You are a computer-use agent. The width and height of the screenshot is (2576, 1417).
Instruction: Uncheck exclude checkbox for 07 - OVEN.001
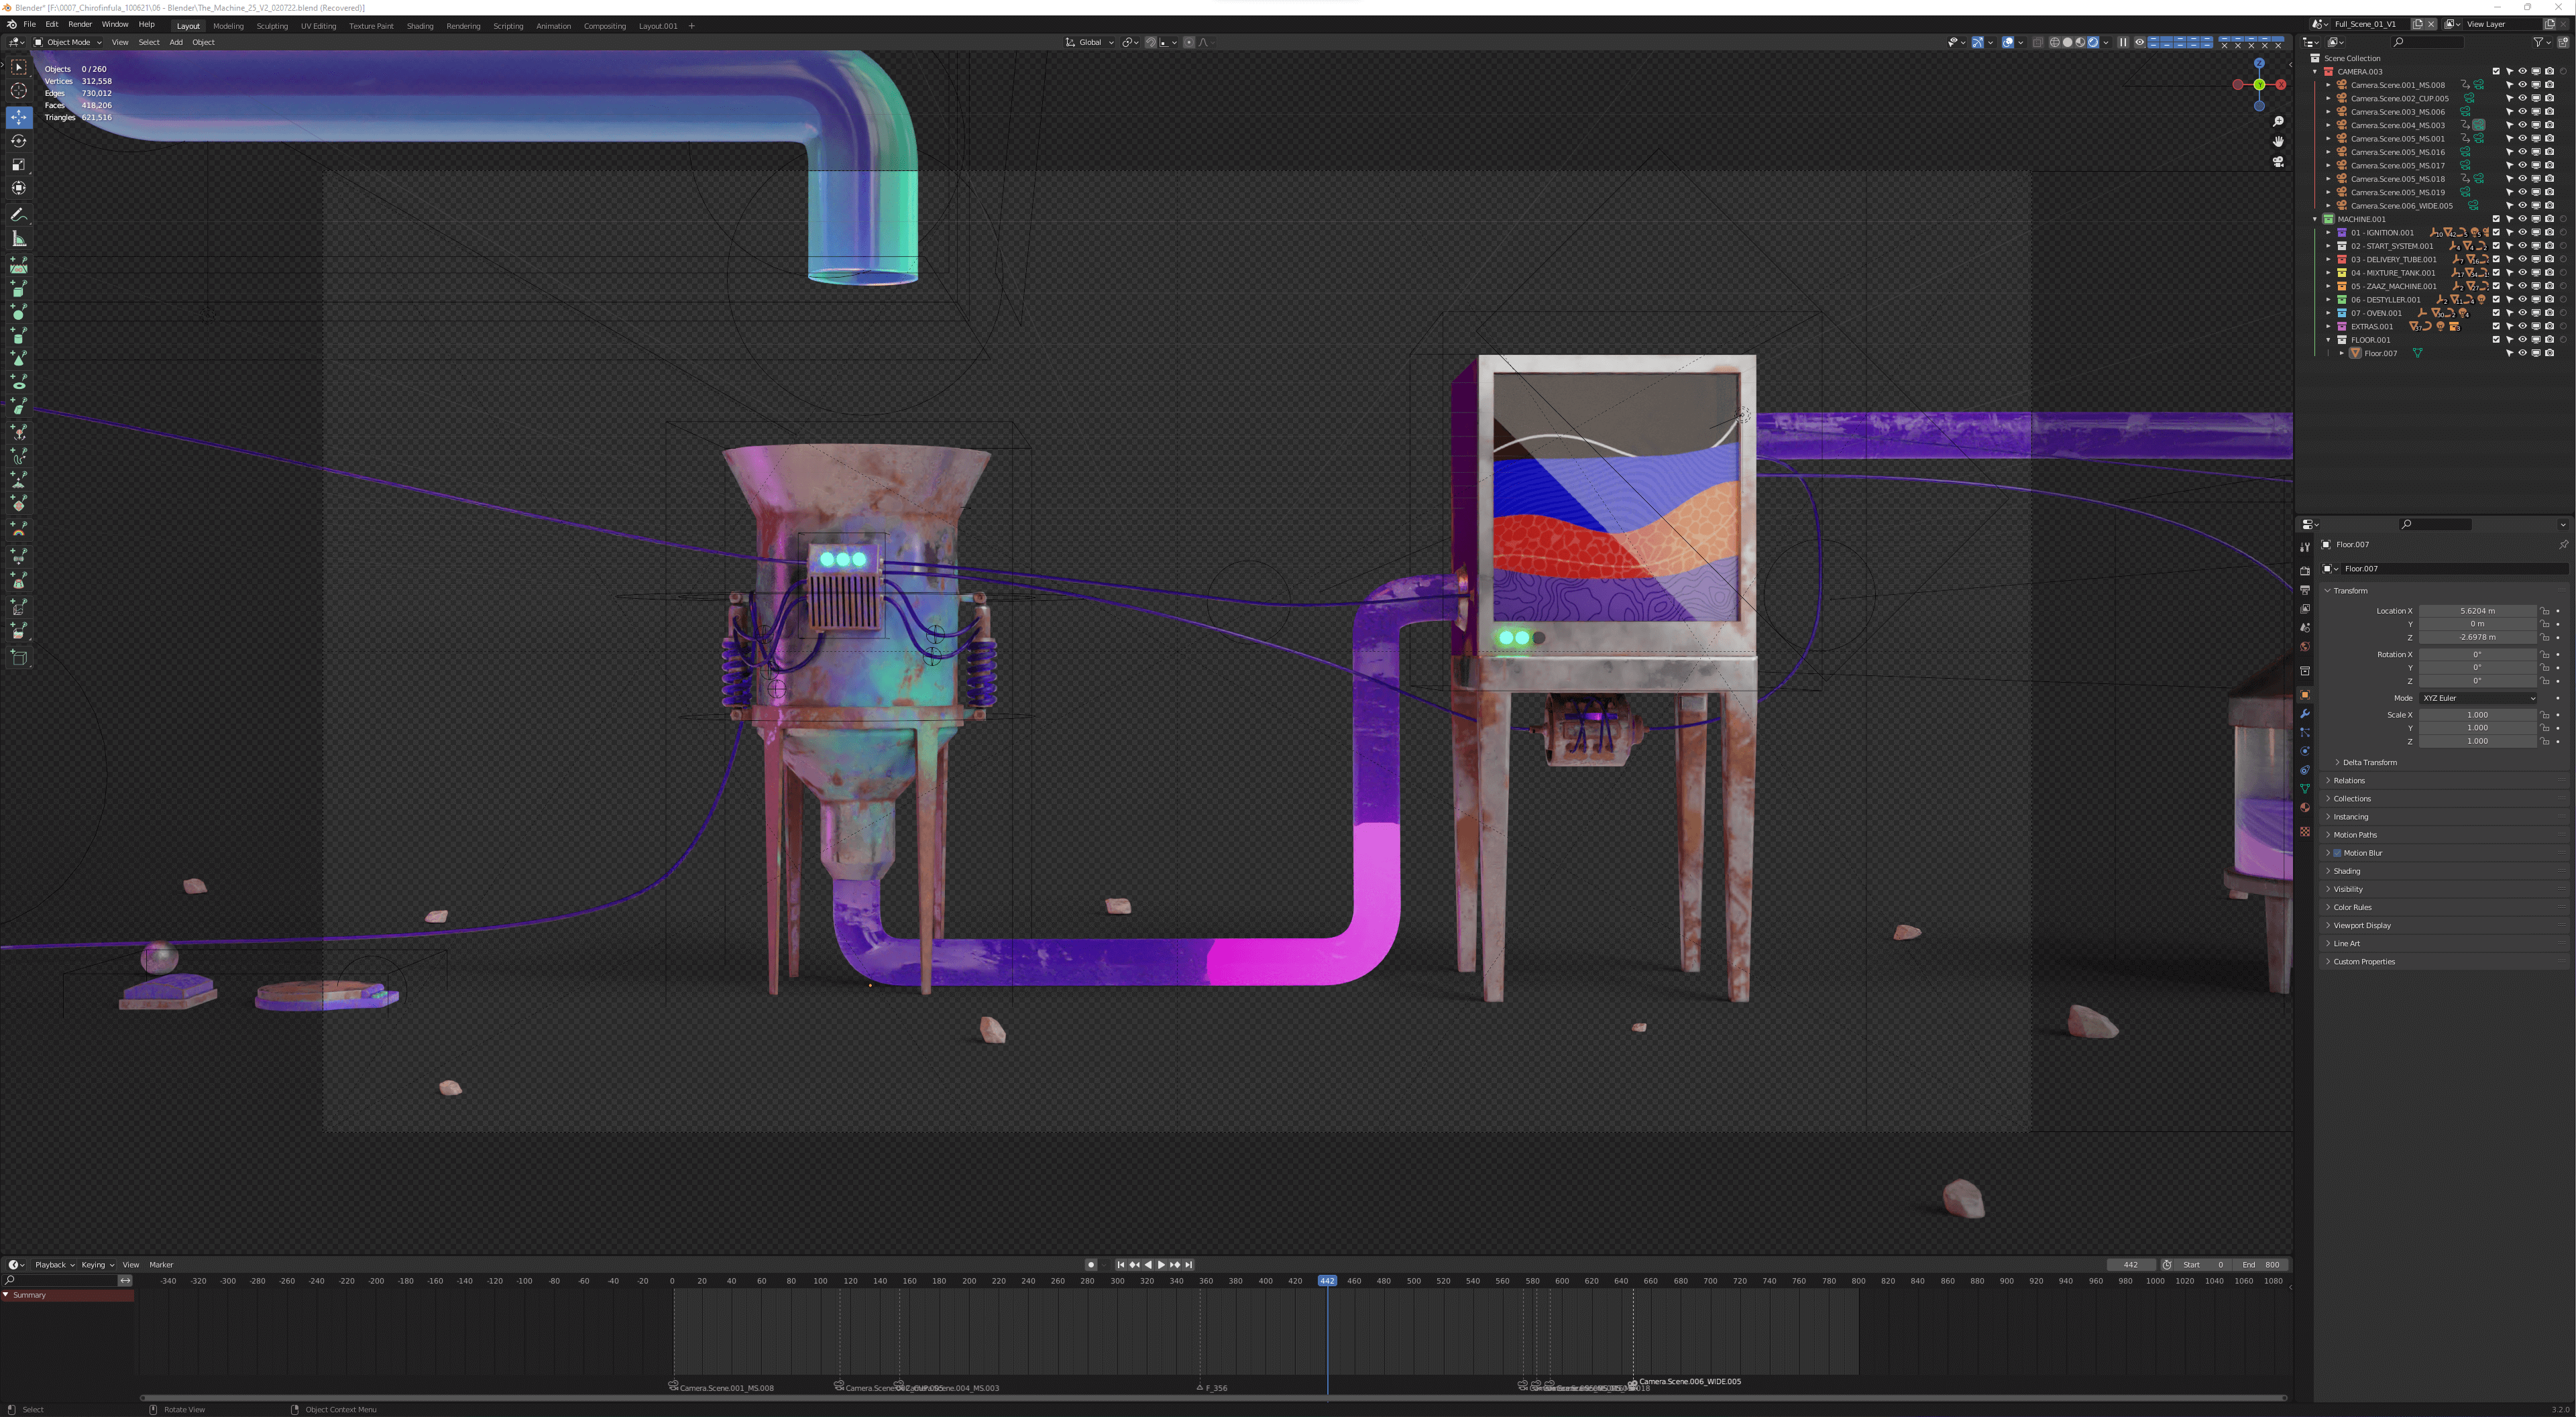tap(2495, 313)
